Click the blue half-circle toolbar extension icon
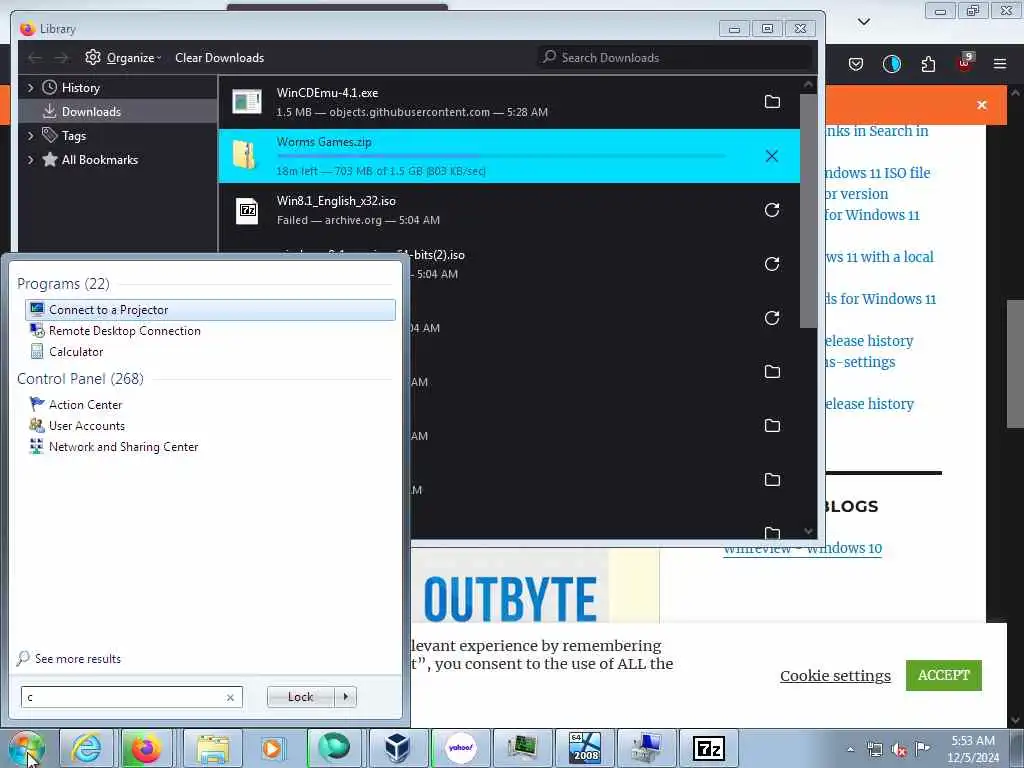Image resolution: width=1024 pixels, height=768 pixels. [x=891, y=64]
